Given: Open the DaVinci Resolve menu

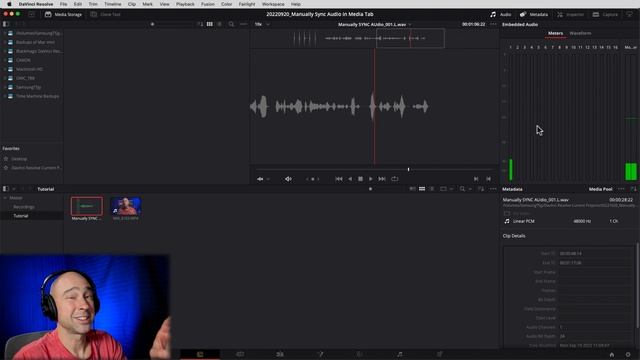Looking at the screenshot, I should 36,4.
